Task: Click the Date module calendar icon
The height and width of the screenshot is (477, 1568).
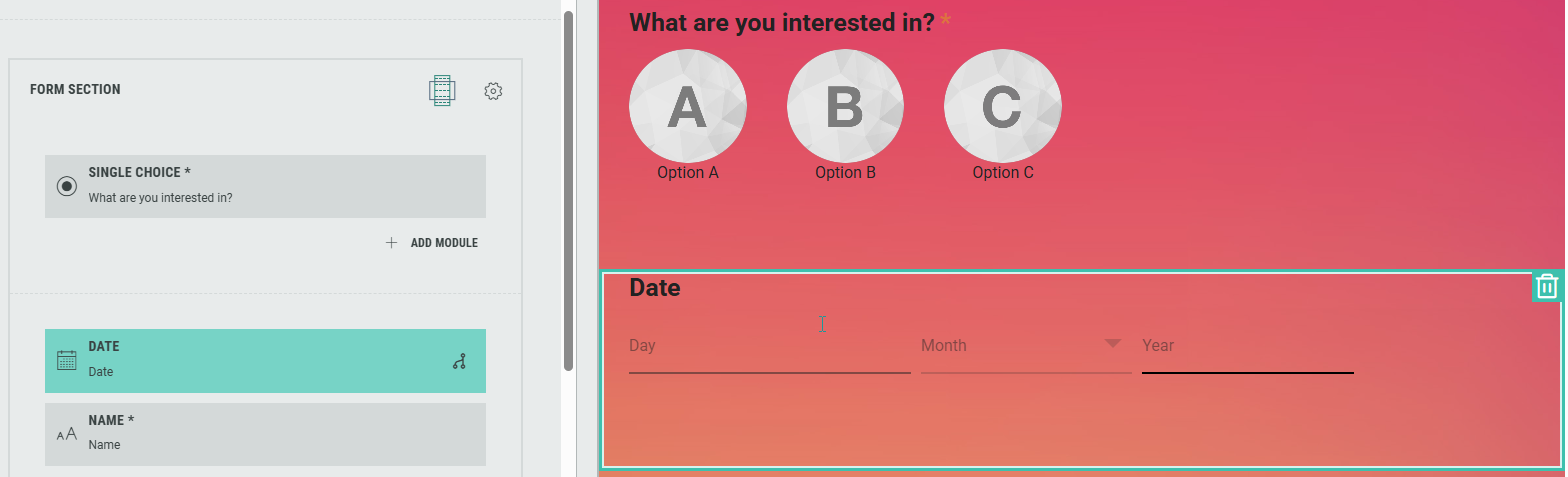Action: 67,360
